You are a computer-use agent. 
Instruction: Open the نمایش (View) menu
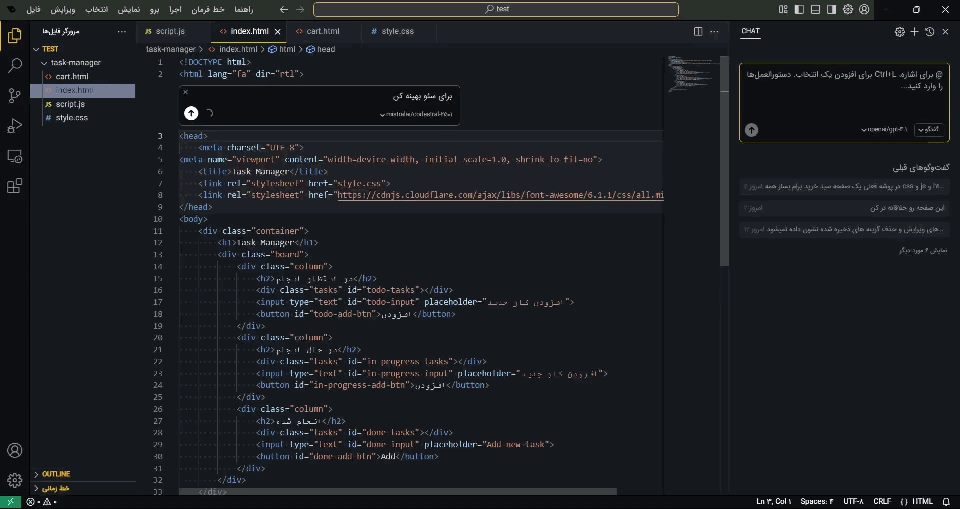(x=128, y=10)
